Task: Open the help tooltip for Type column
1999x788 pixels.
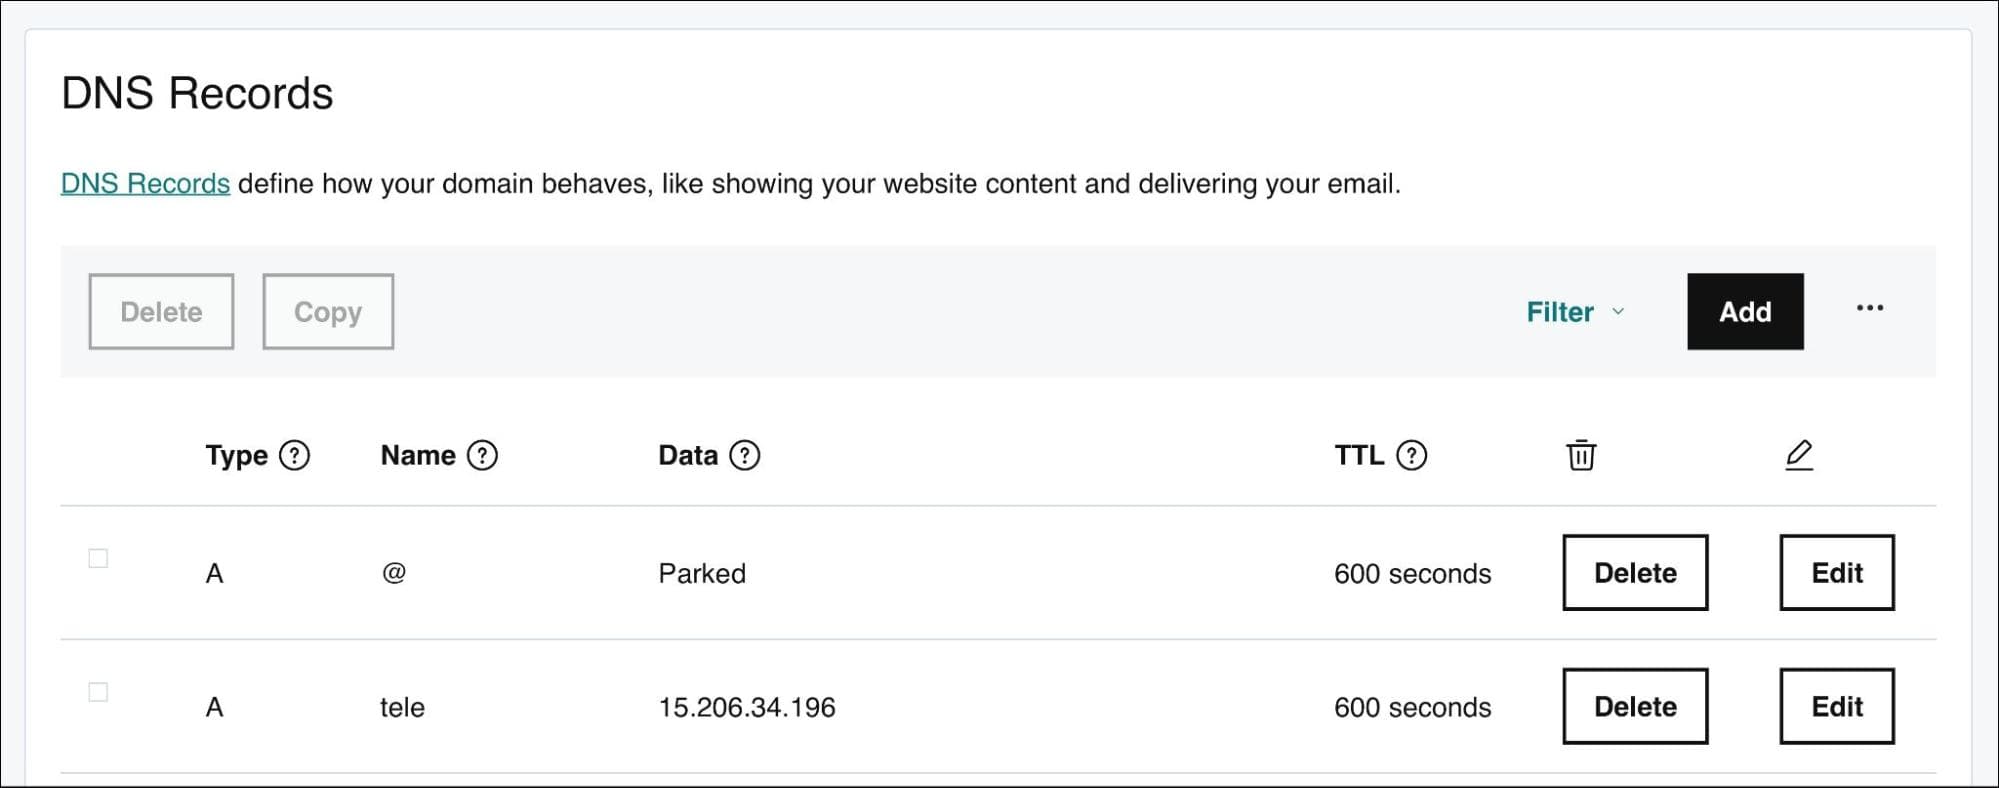Action: point(294,456)
